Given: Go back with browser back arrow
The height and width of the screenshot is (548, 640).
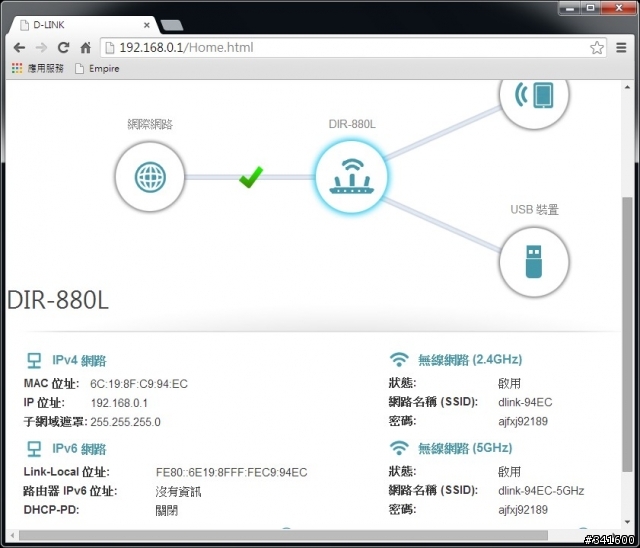Looking at the screenshot, I should point(19,48).
